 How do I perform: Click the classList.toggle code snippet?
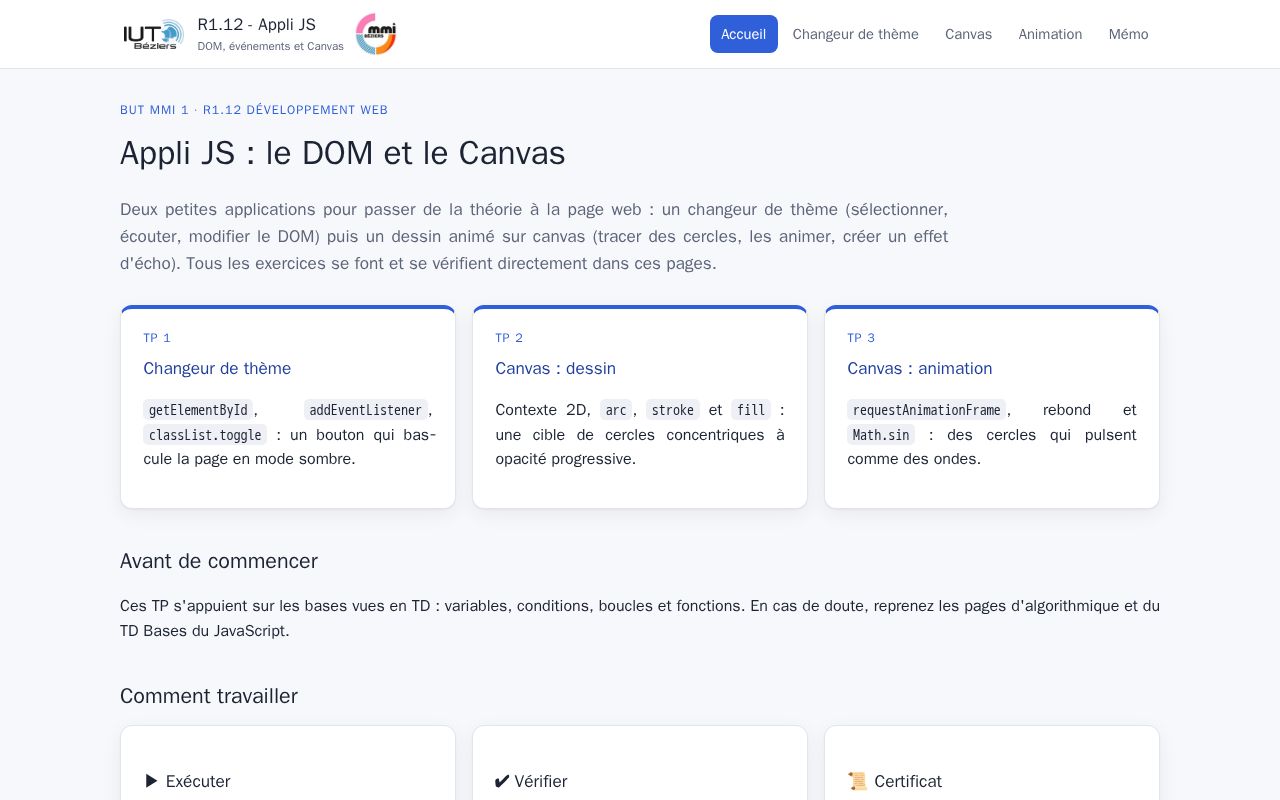205,435
